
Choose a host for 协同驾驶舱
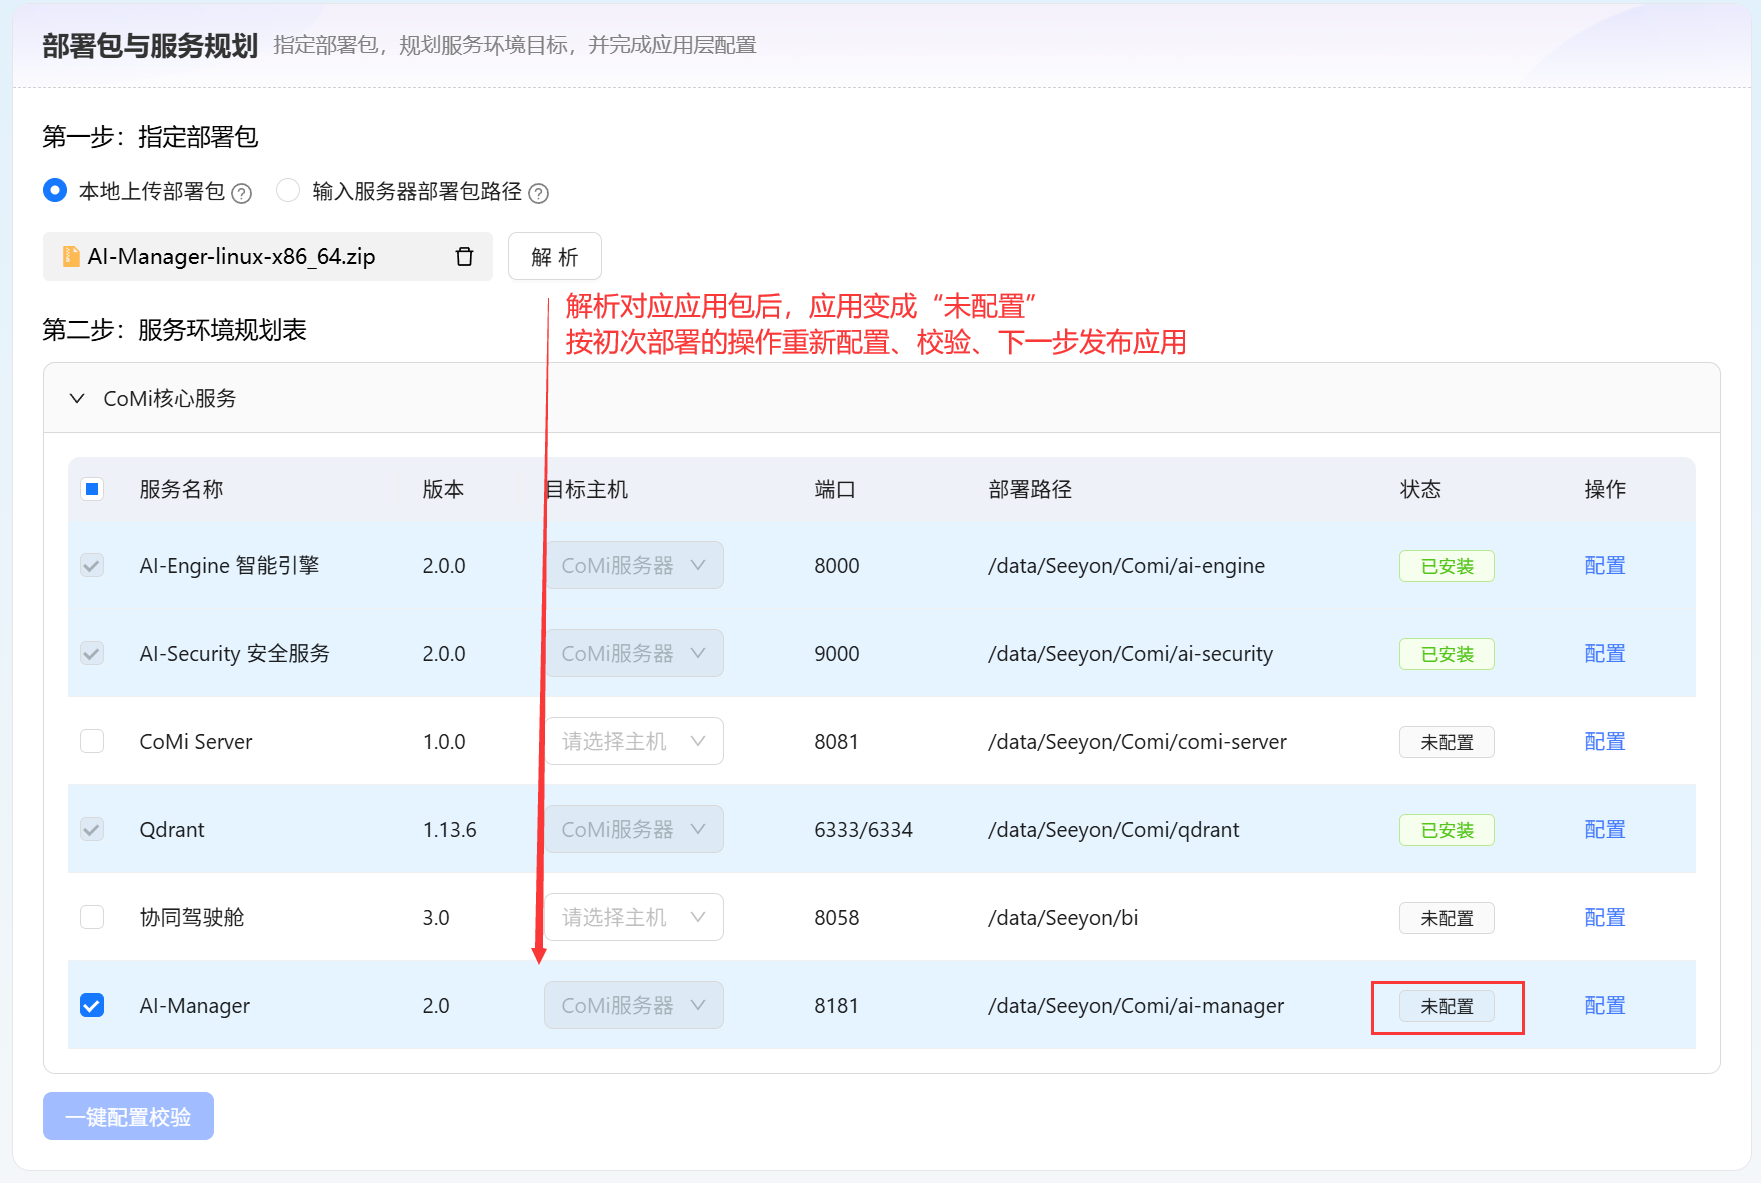[634, 918]
